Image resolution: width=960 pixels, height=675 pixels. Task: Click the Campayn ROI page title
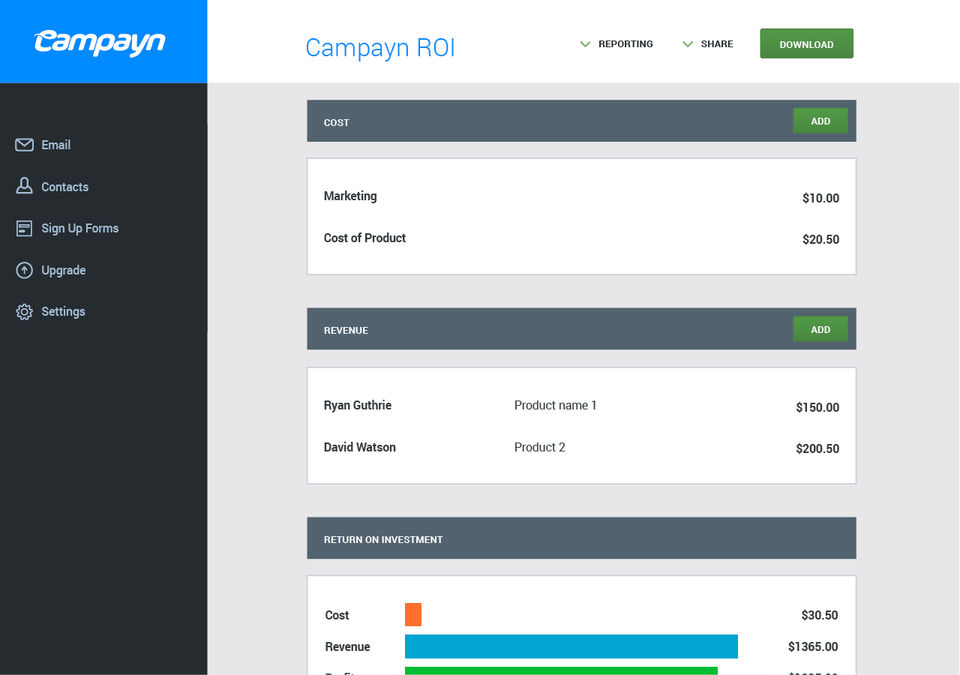[x=380, y=48]
